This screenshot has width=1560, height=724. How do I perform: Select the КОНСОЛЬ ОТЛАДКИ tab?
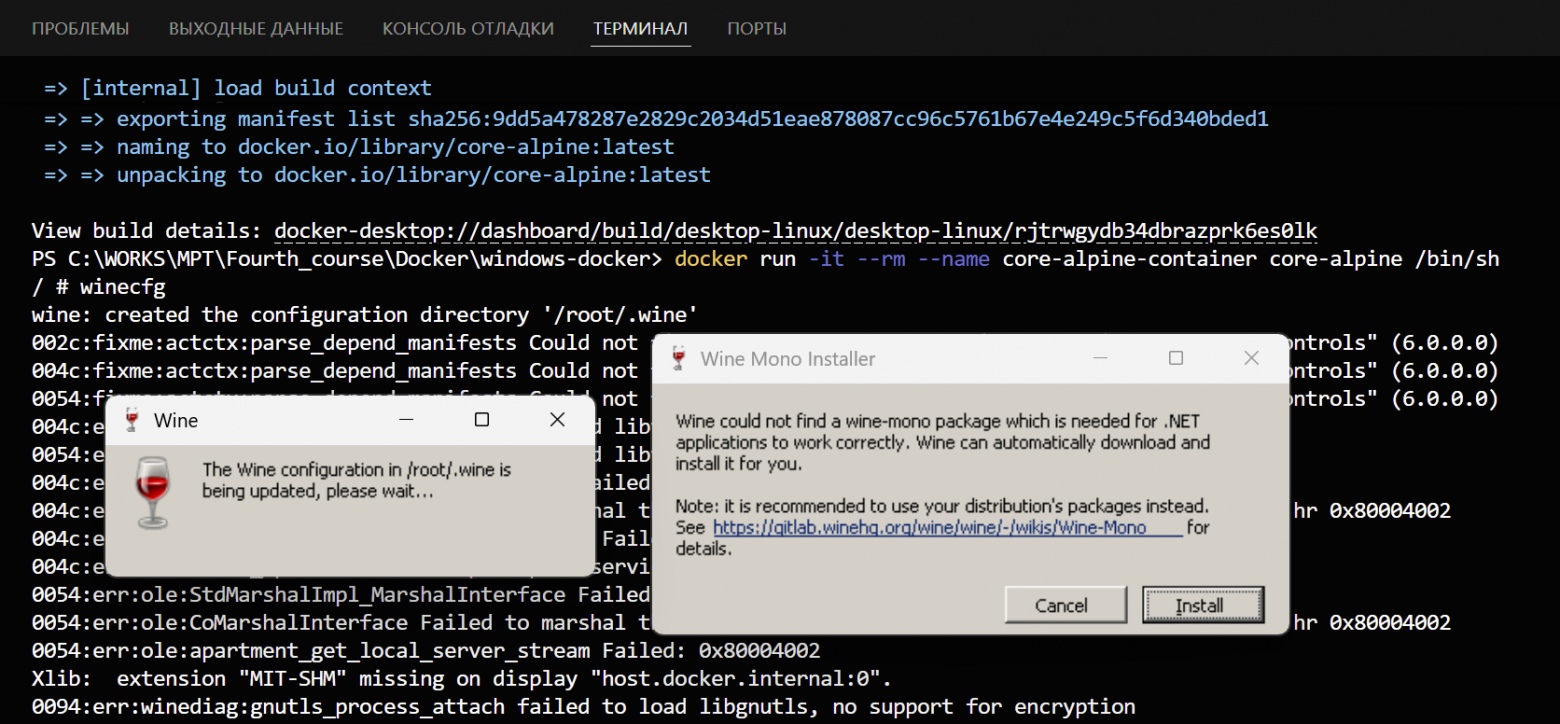click(468, 29)
